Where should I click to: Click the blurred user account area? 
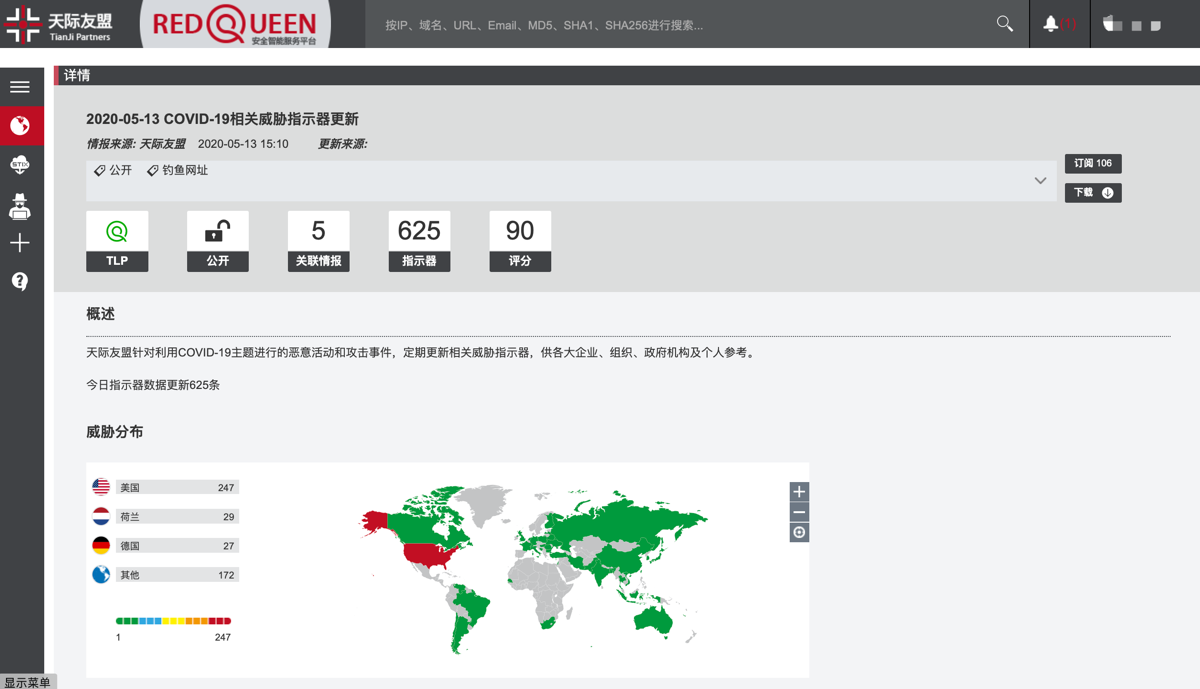coord(1133,24)
